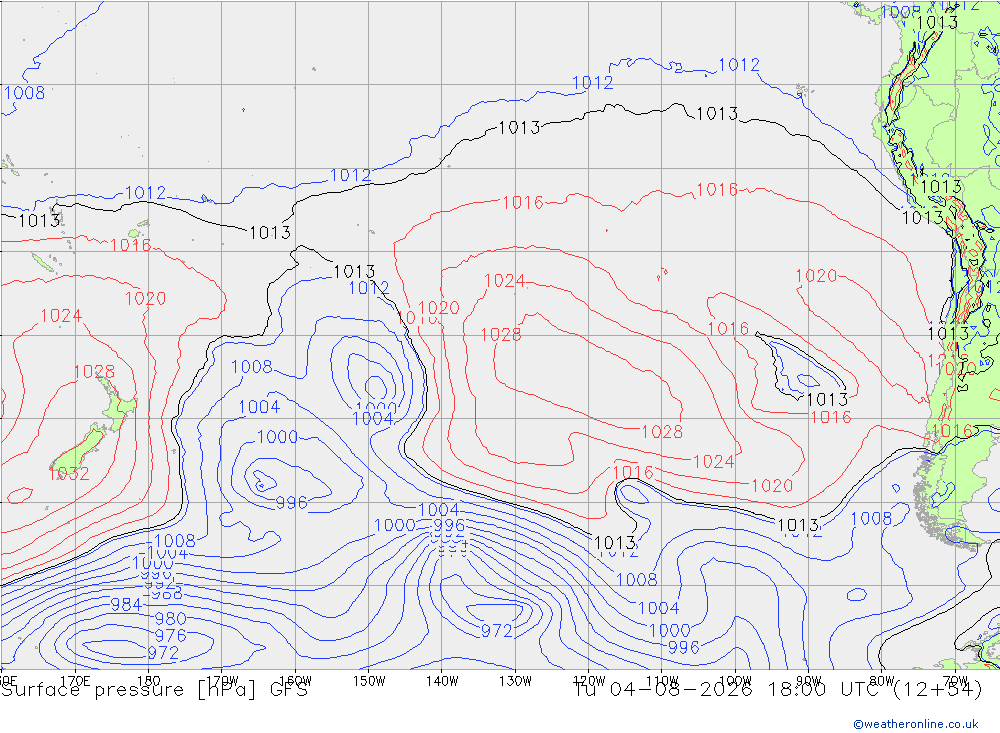Screen dimensions: 1000x733
Task: Click the 90W longitude label
Action: click(809, 681)
